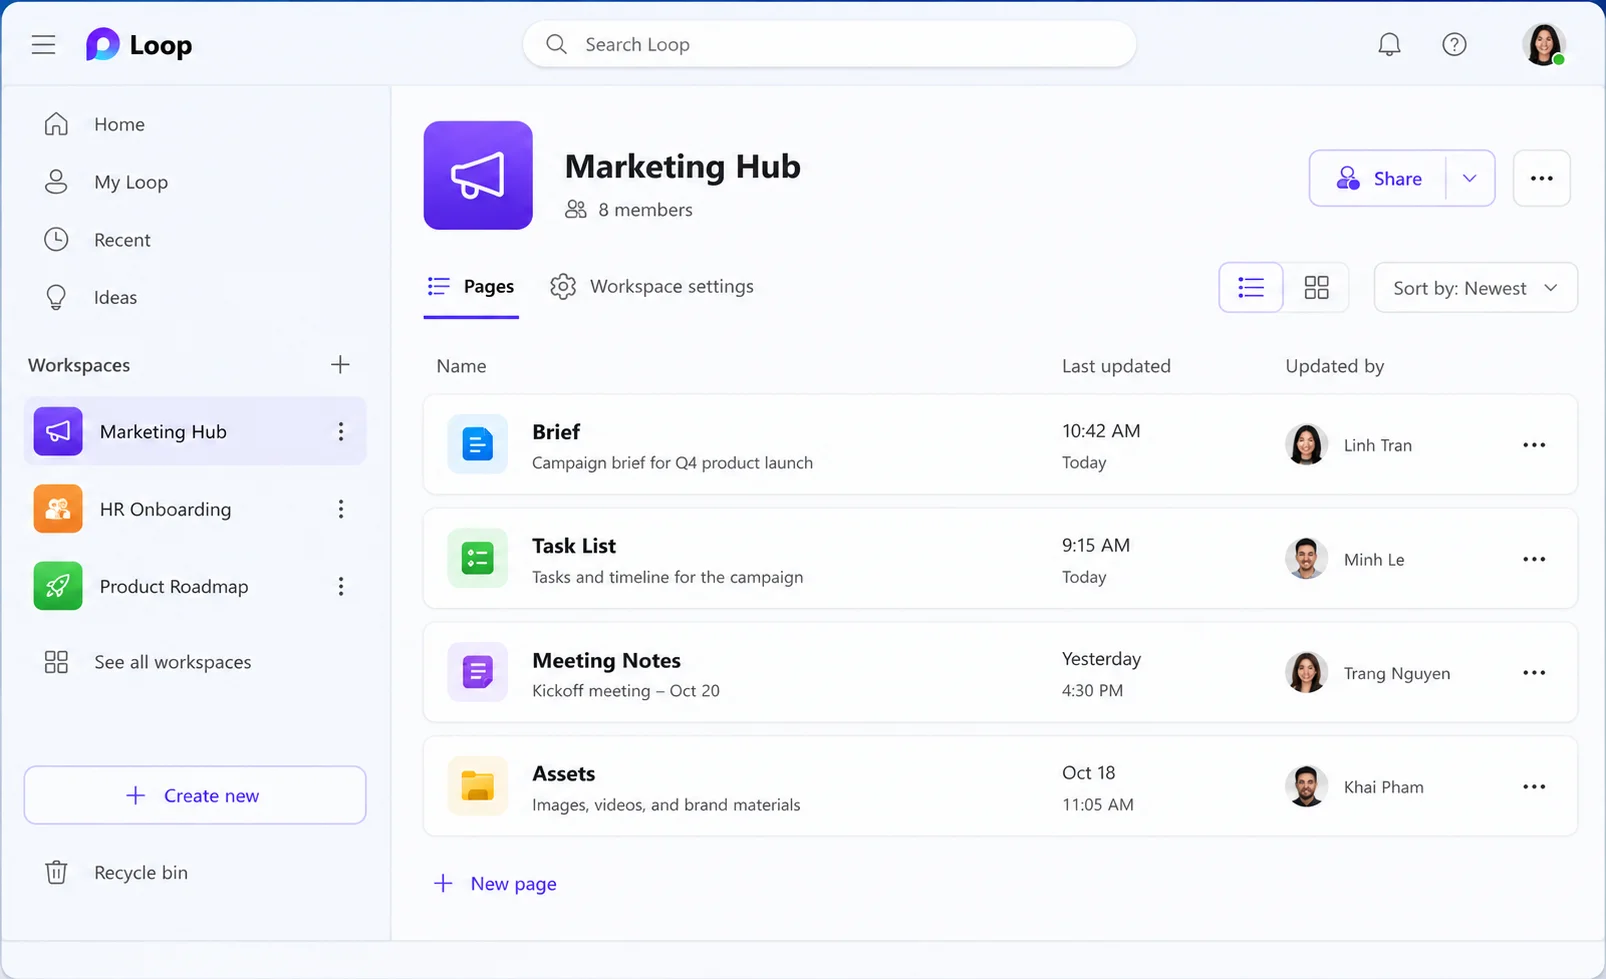Open the Meeting Notes page

point(1000,672)
